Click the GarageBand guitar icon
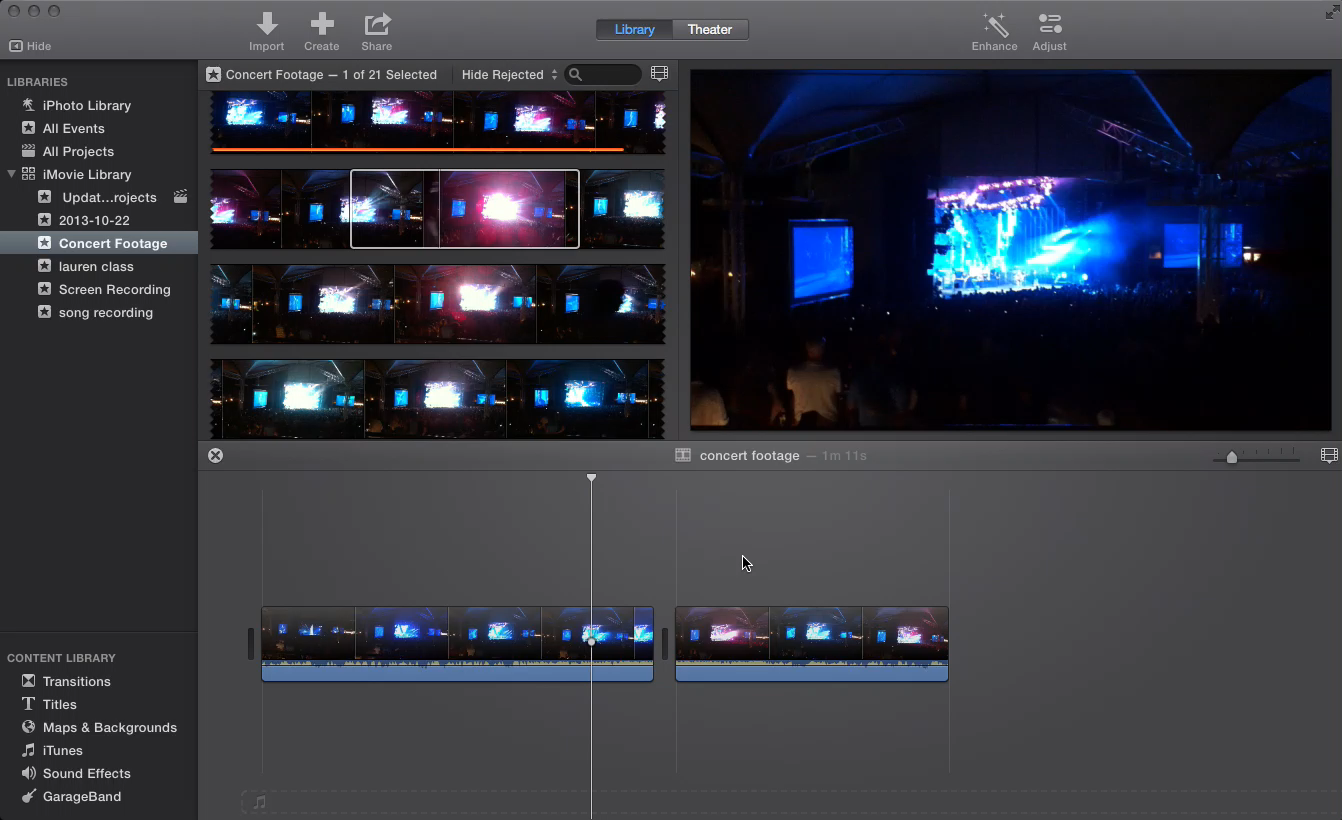Viewport: 1342px width, 820px height. pos(28,796)
